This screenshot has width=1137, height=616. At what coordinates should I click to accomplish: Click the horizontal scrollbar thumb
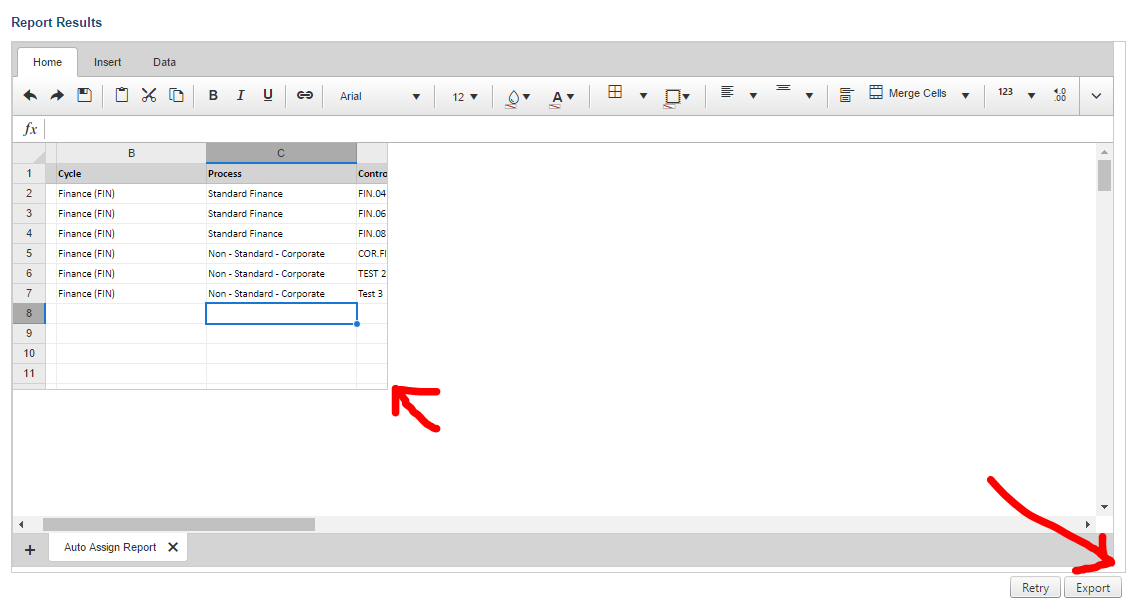(x=179, y=524)
